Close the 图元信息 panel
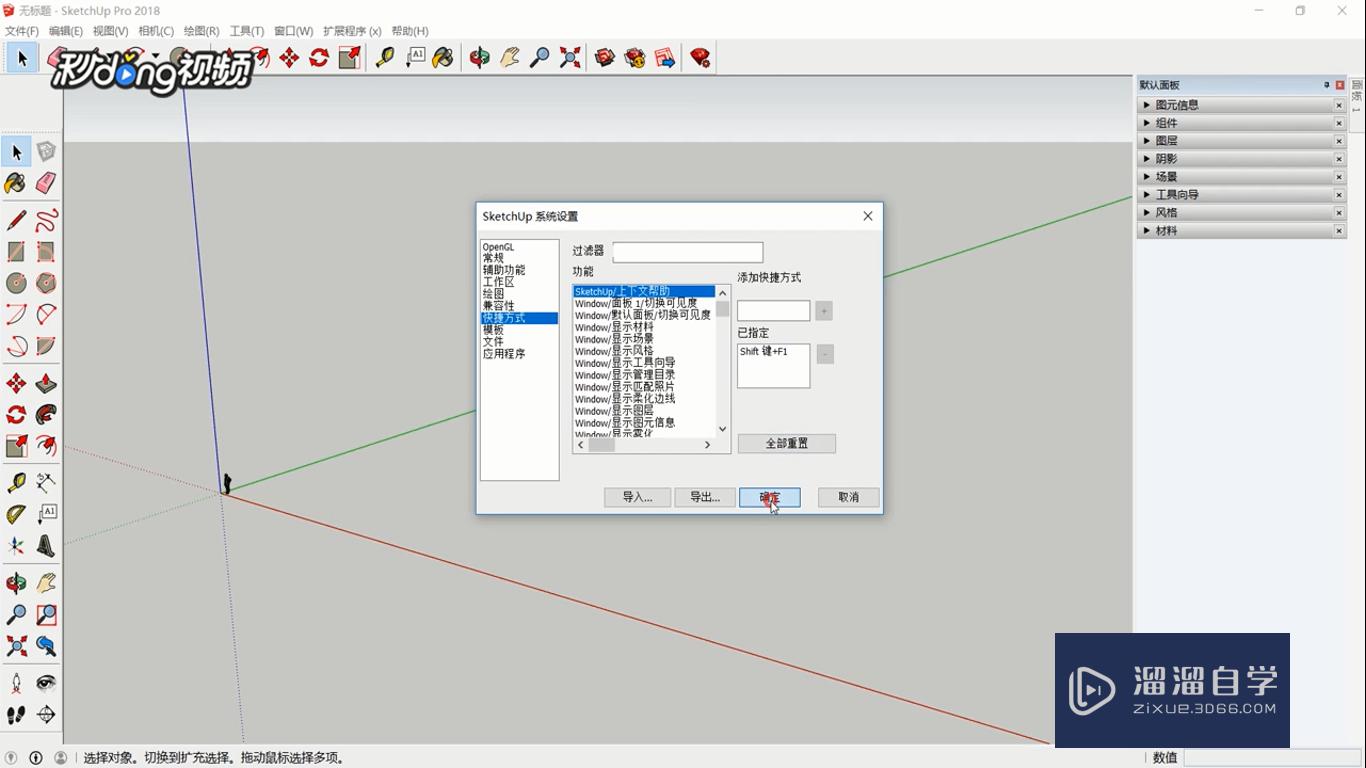 point(1339,105)
